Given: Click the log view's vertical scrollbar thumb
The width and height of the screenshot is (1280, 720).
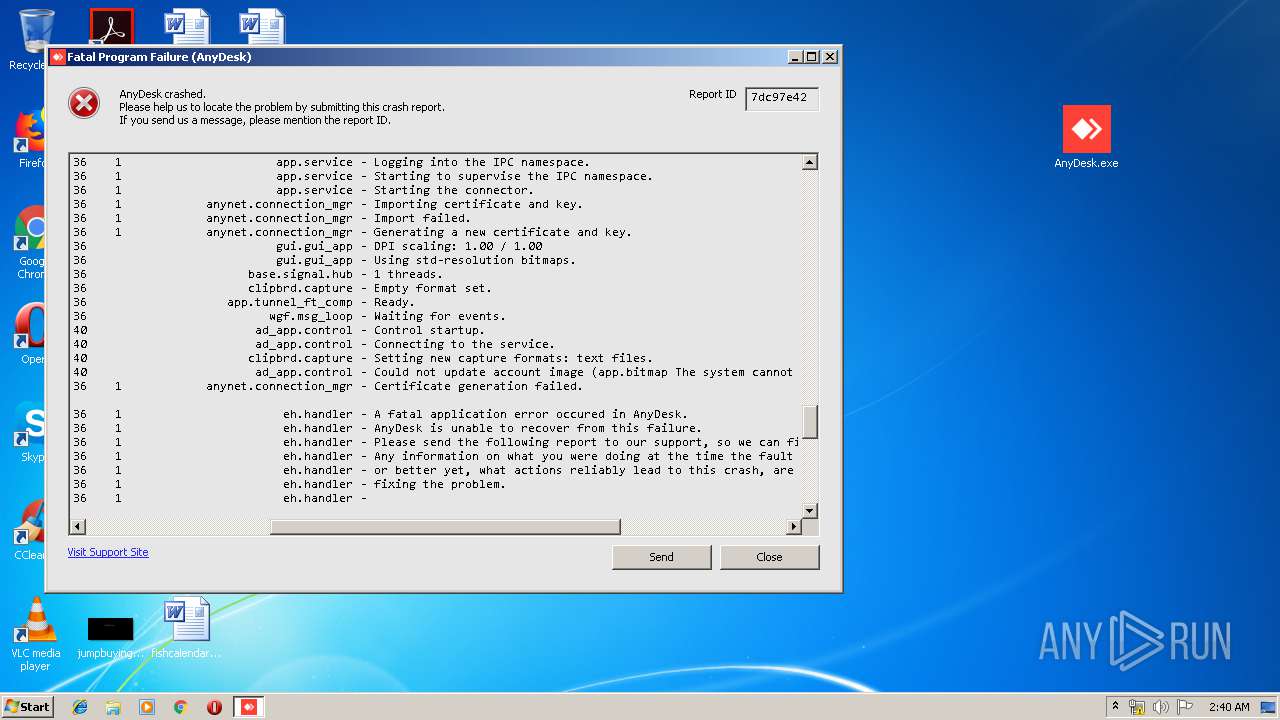Looking at the screenshot, I should 810,421.
